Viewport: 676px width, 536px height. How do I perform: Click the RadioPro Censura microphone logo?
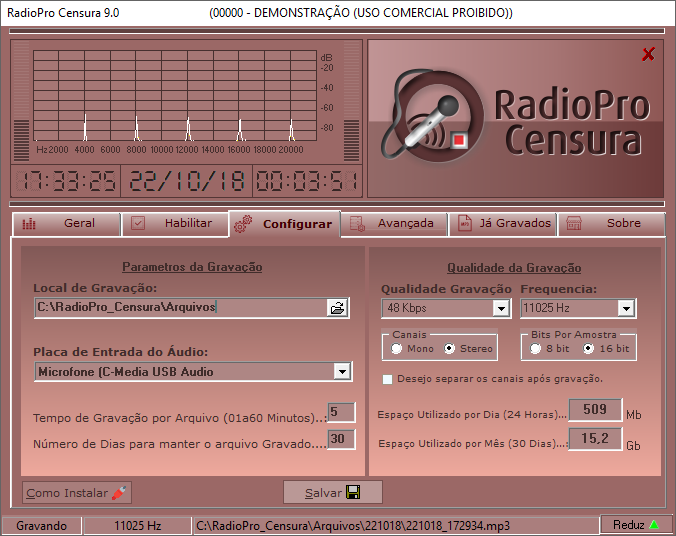(x=431, y=116)
